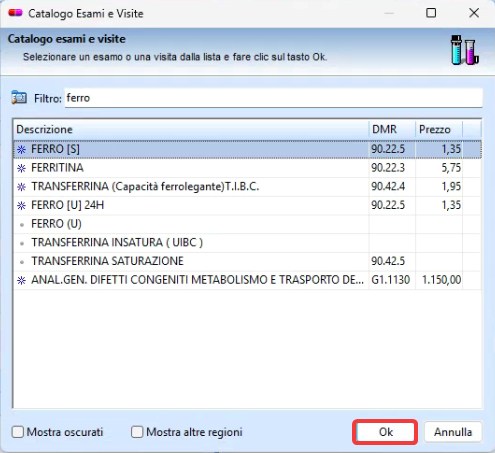Click DMR code 90.22.3 for FERRITINA
The height and width of the screenshot is (453, 495).
pyautogui.click(x=388, y=168)
